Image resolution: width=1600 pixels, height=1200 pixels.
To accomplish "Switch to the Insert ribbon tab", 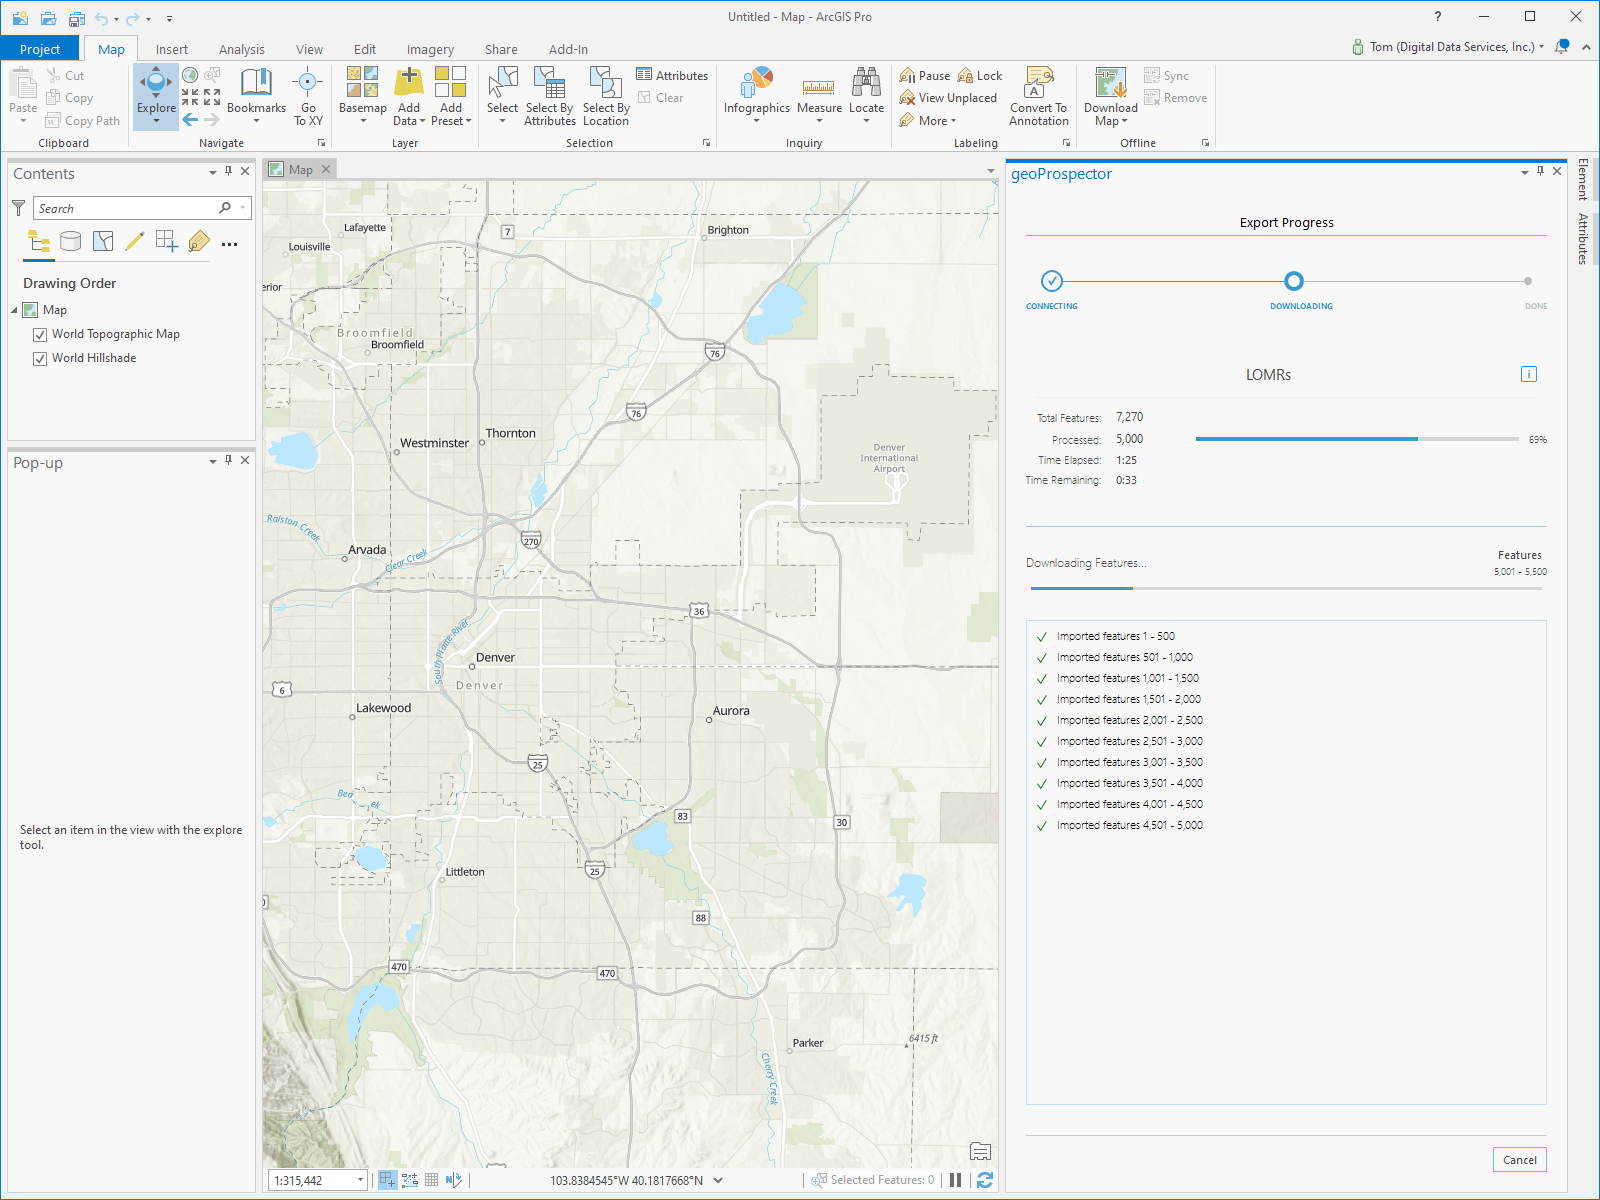I will click(172, 49).
